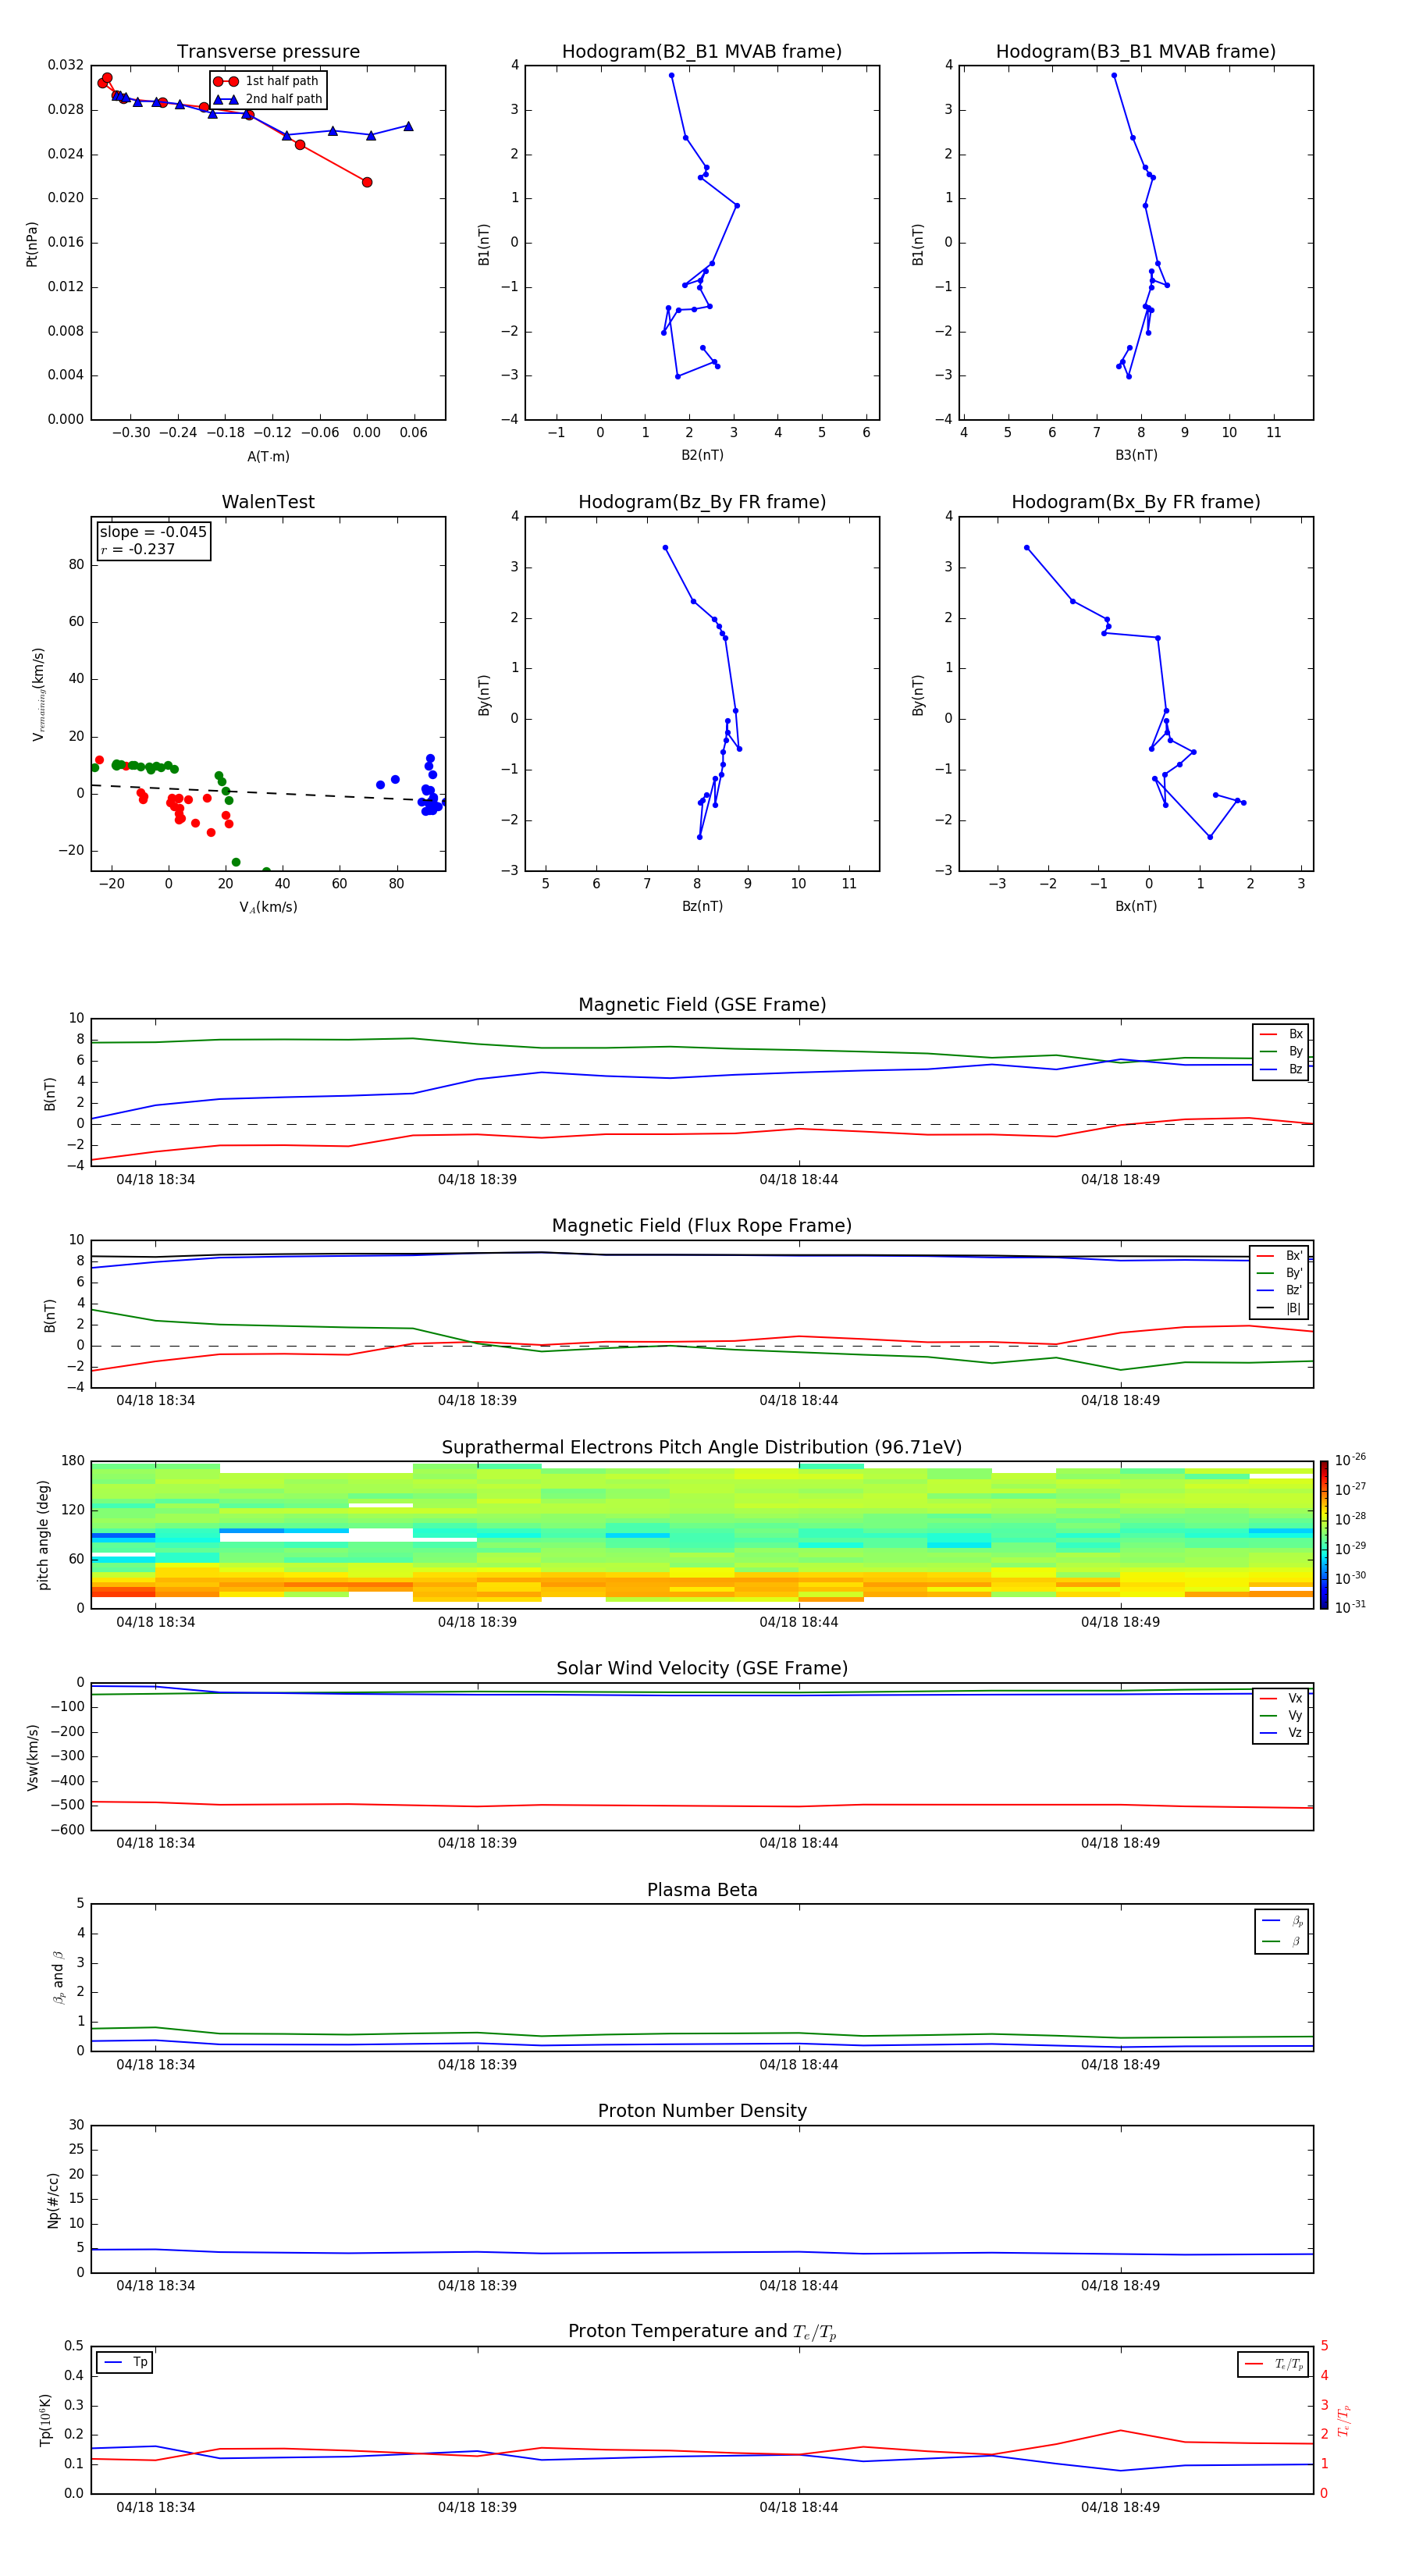Click '04/18 18:39' tick under GSE magnetic field
1405x2576 pixels.
(477, 1179)
